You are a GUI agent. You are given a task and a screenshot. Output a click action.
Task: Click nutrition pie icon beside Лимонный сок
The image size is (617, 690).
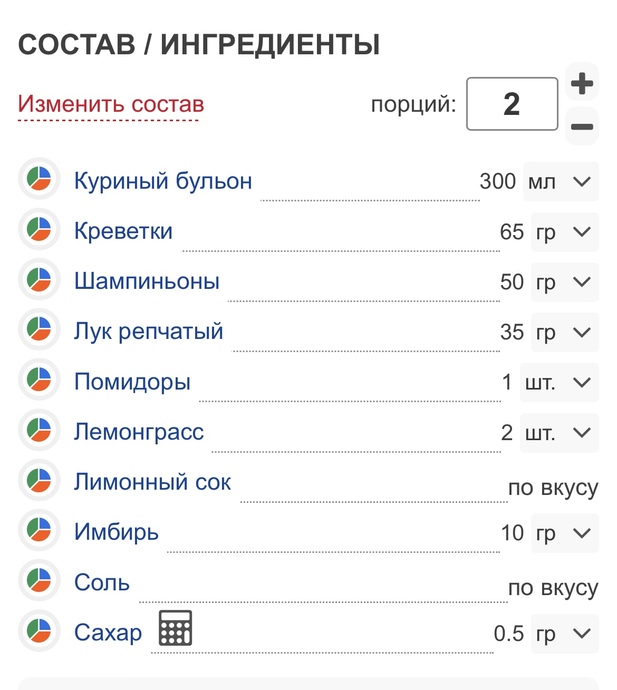[39, 480]
